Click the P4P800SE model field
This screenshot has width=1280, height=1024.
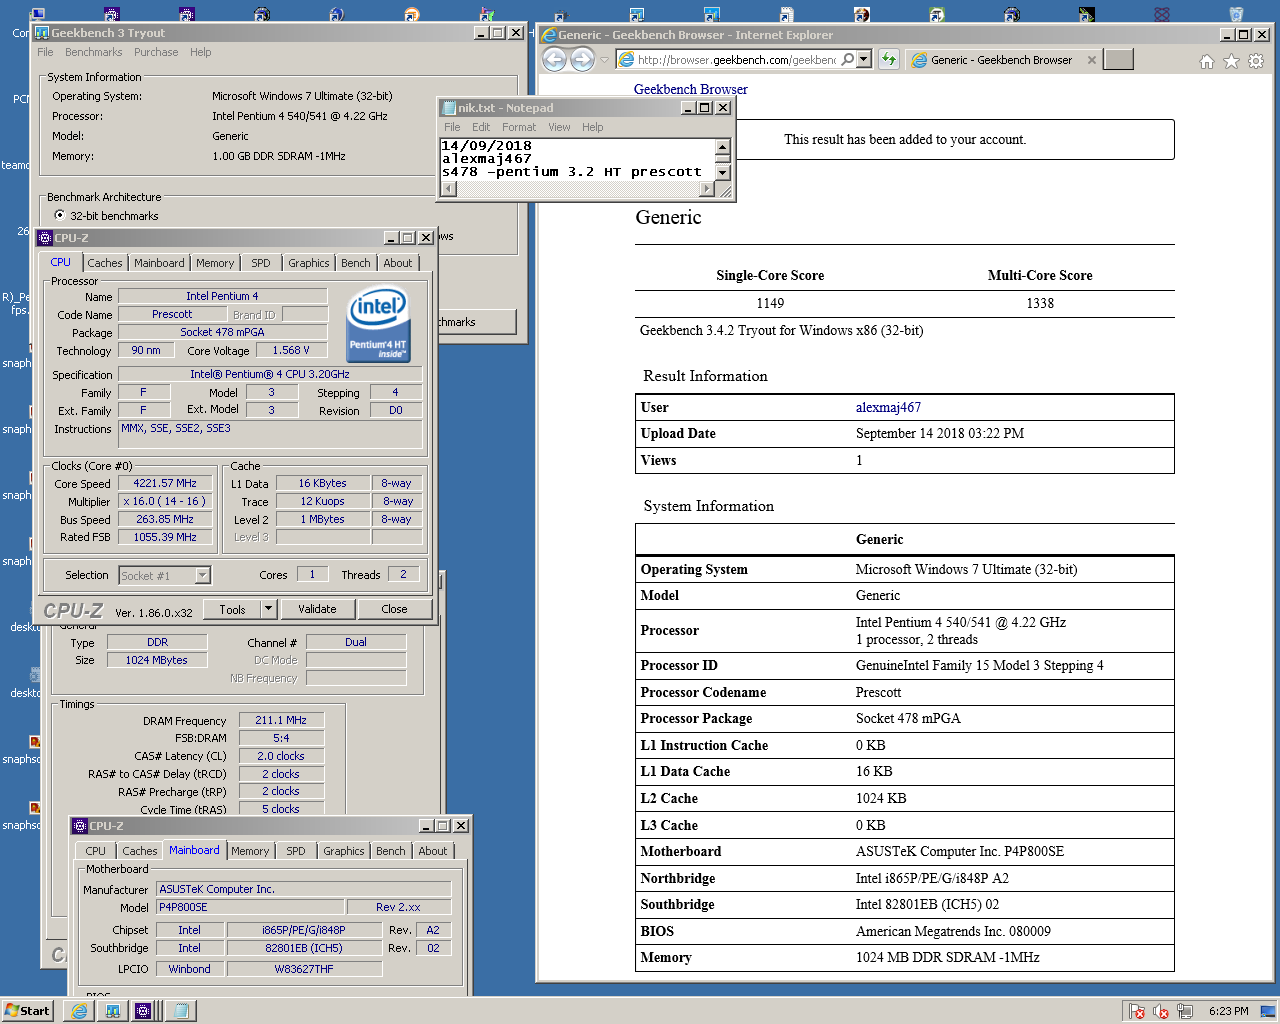250,907
